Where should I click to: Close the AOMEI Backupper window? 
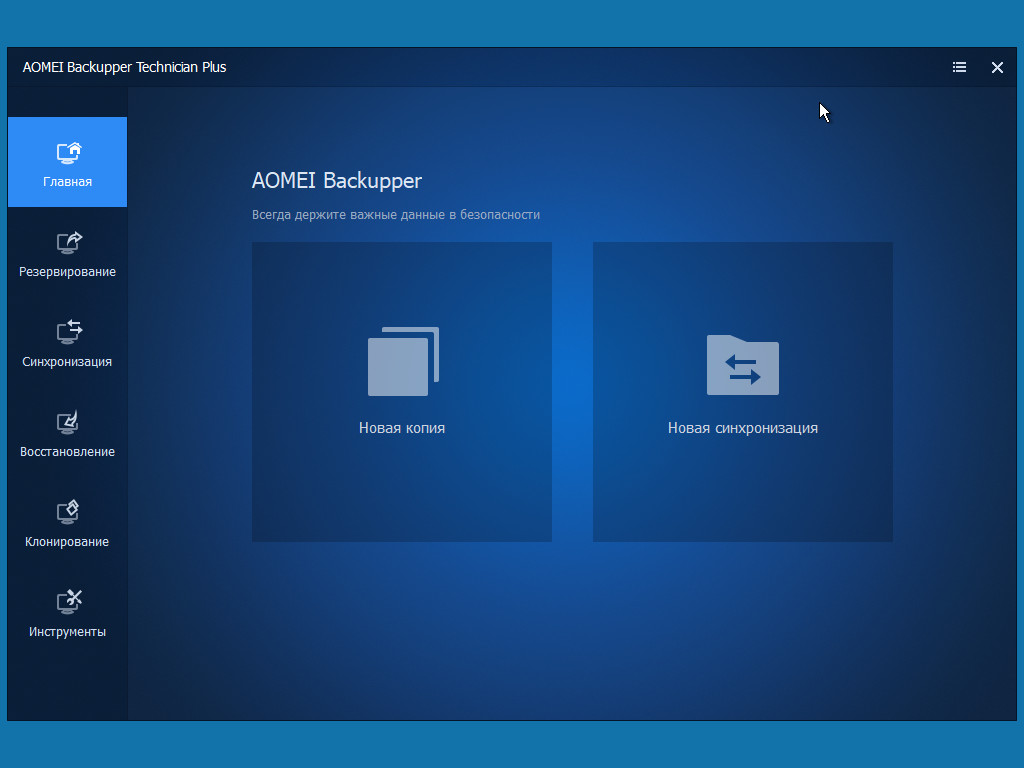[x=997, y=67]
